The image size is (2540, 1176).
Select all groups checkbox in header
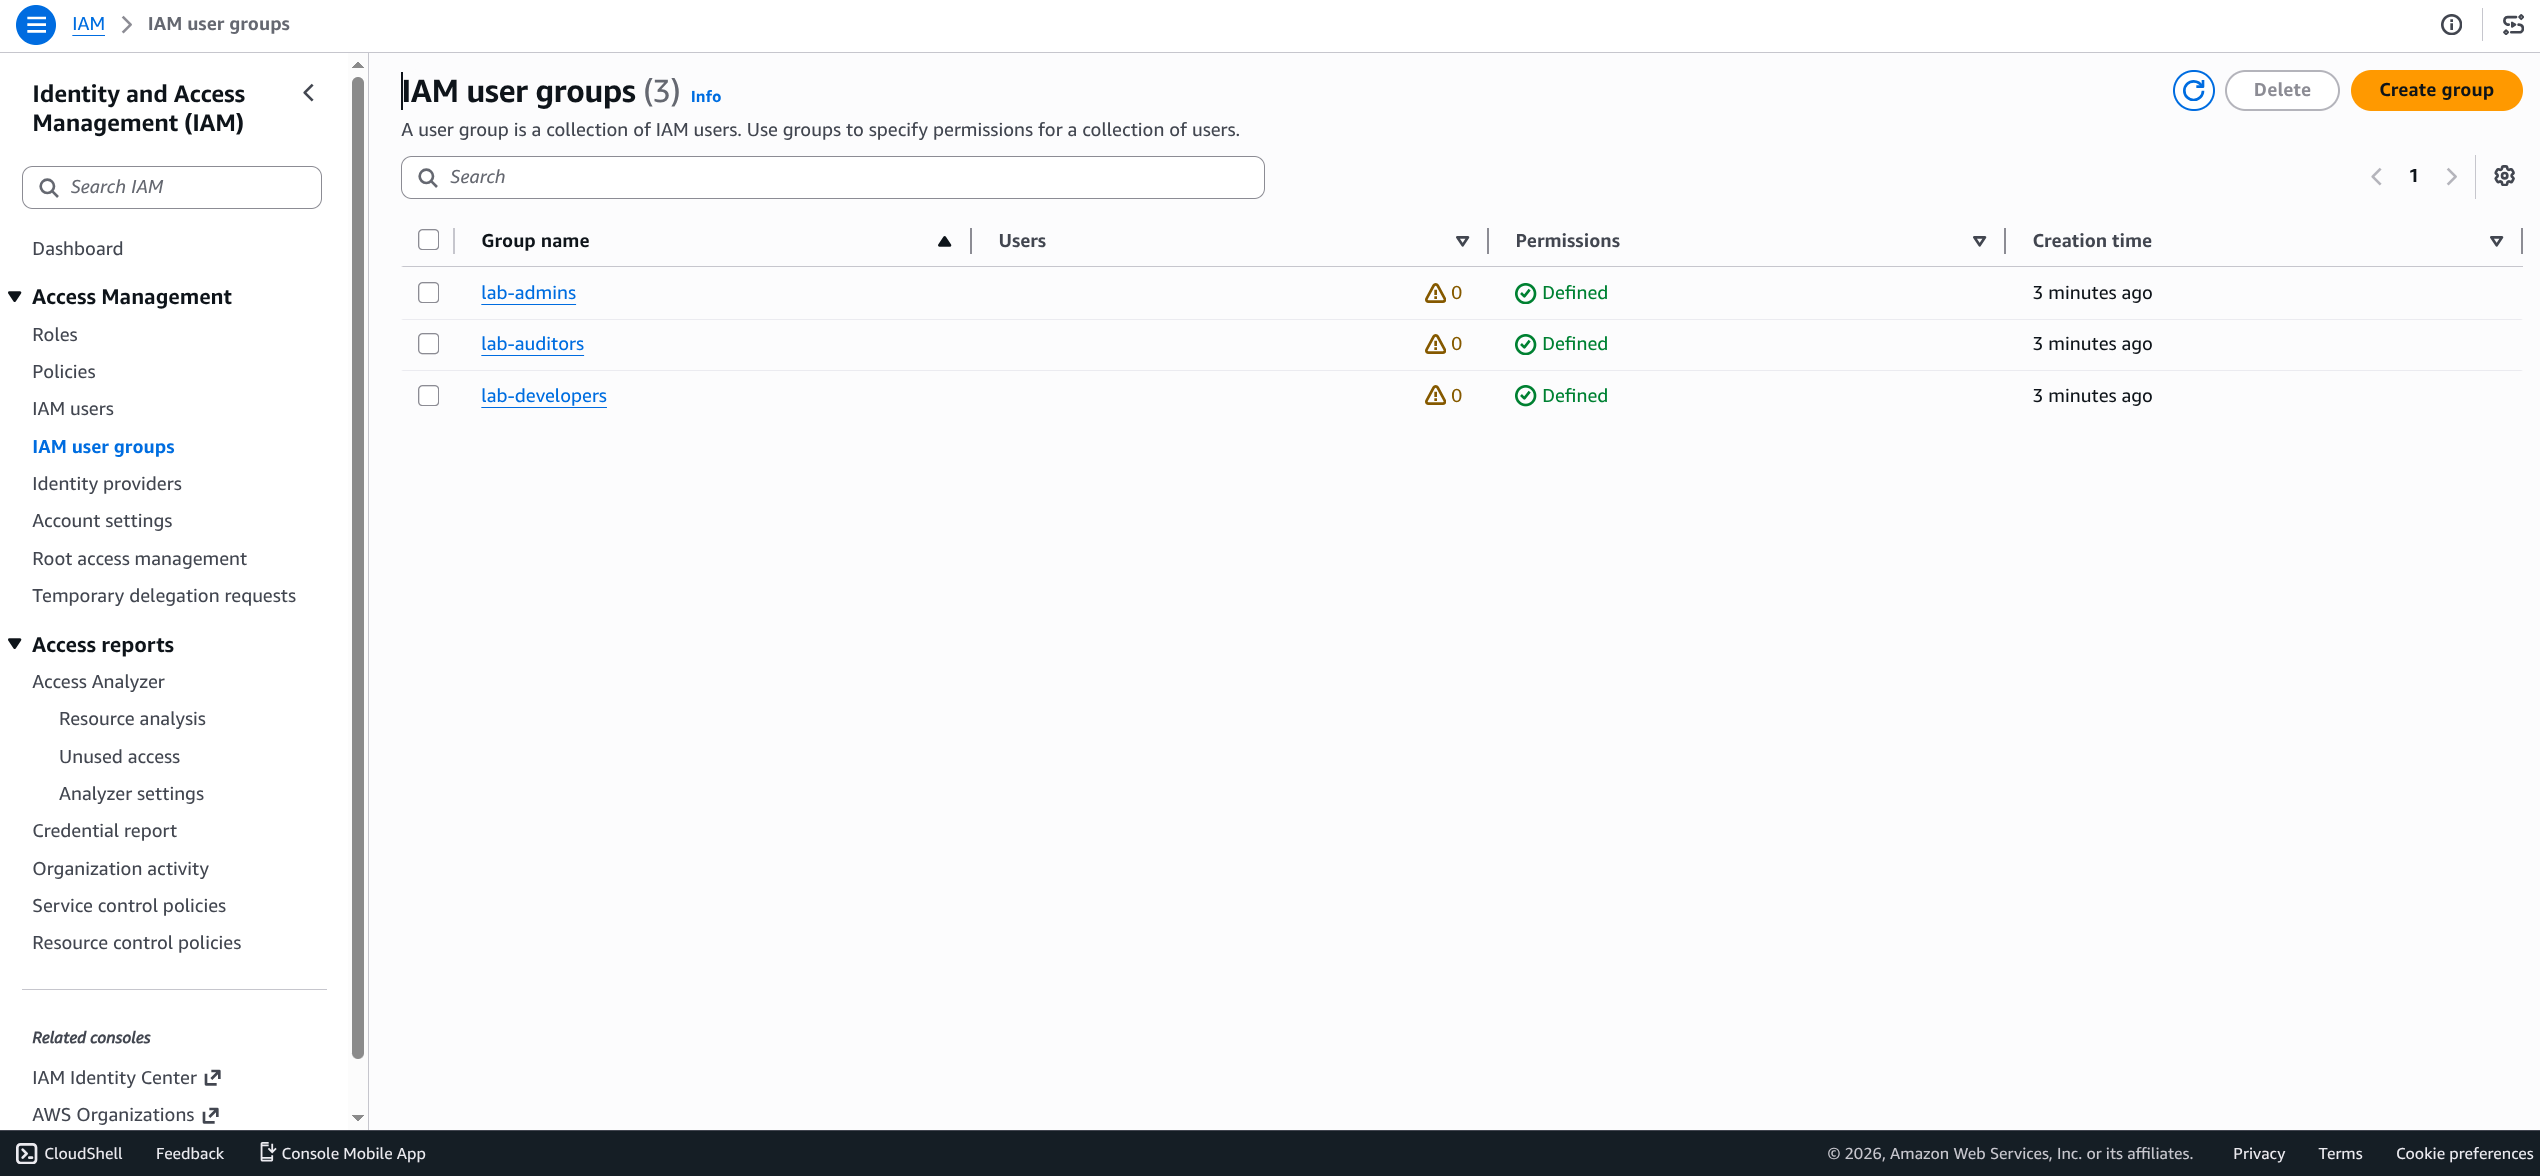click(x=429, y=240)
